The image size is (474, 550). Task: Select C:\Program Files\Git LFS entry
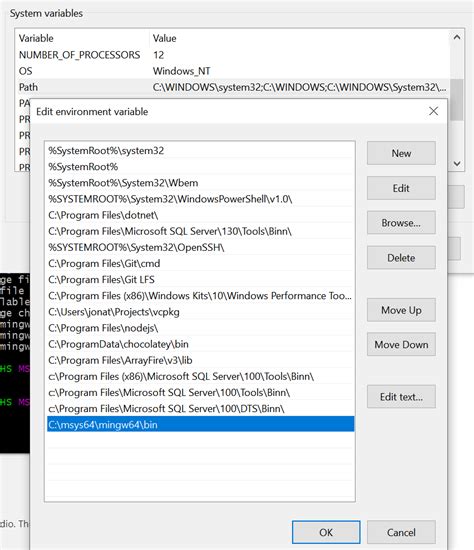tap(200, 280)
